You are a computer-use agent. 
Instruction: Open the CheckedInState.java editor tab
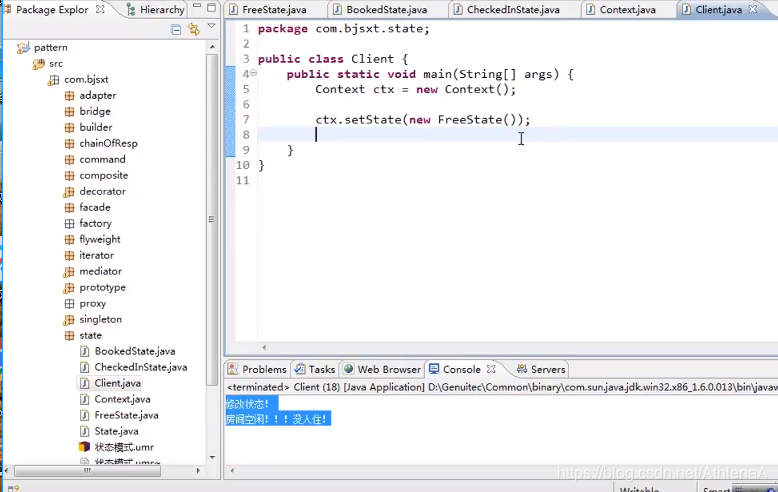click(513, 9)
